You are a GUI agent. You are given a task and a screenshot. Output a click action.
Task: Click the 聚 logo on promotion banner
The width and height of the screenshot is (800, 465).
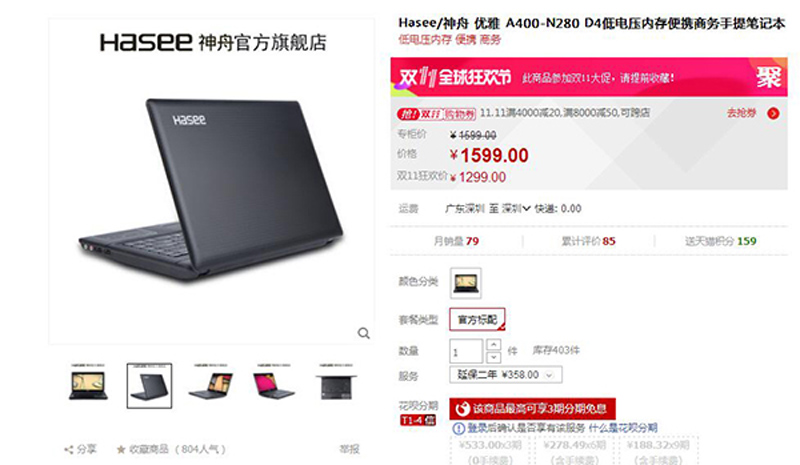click(x=769, y=77)
